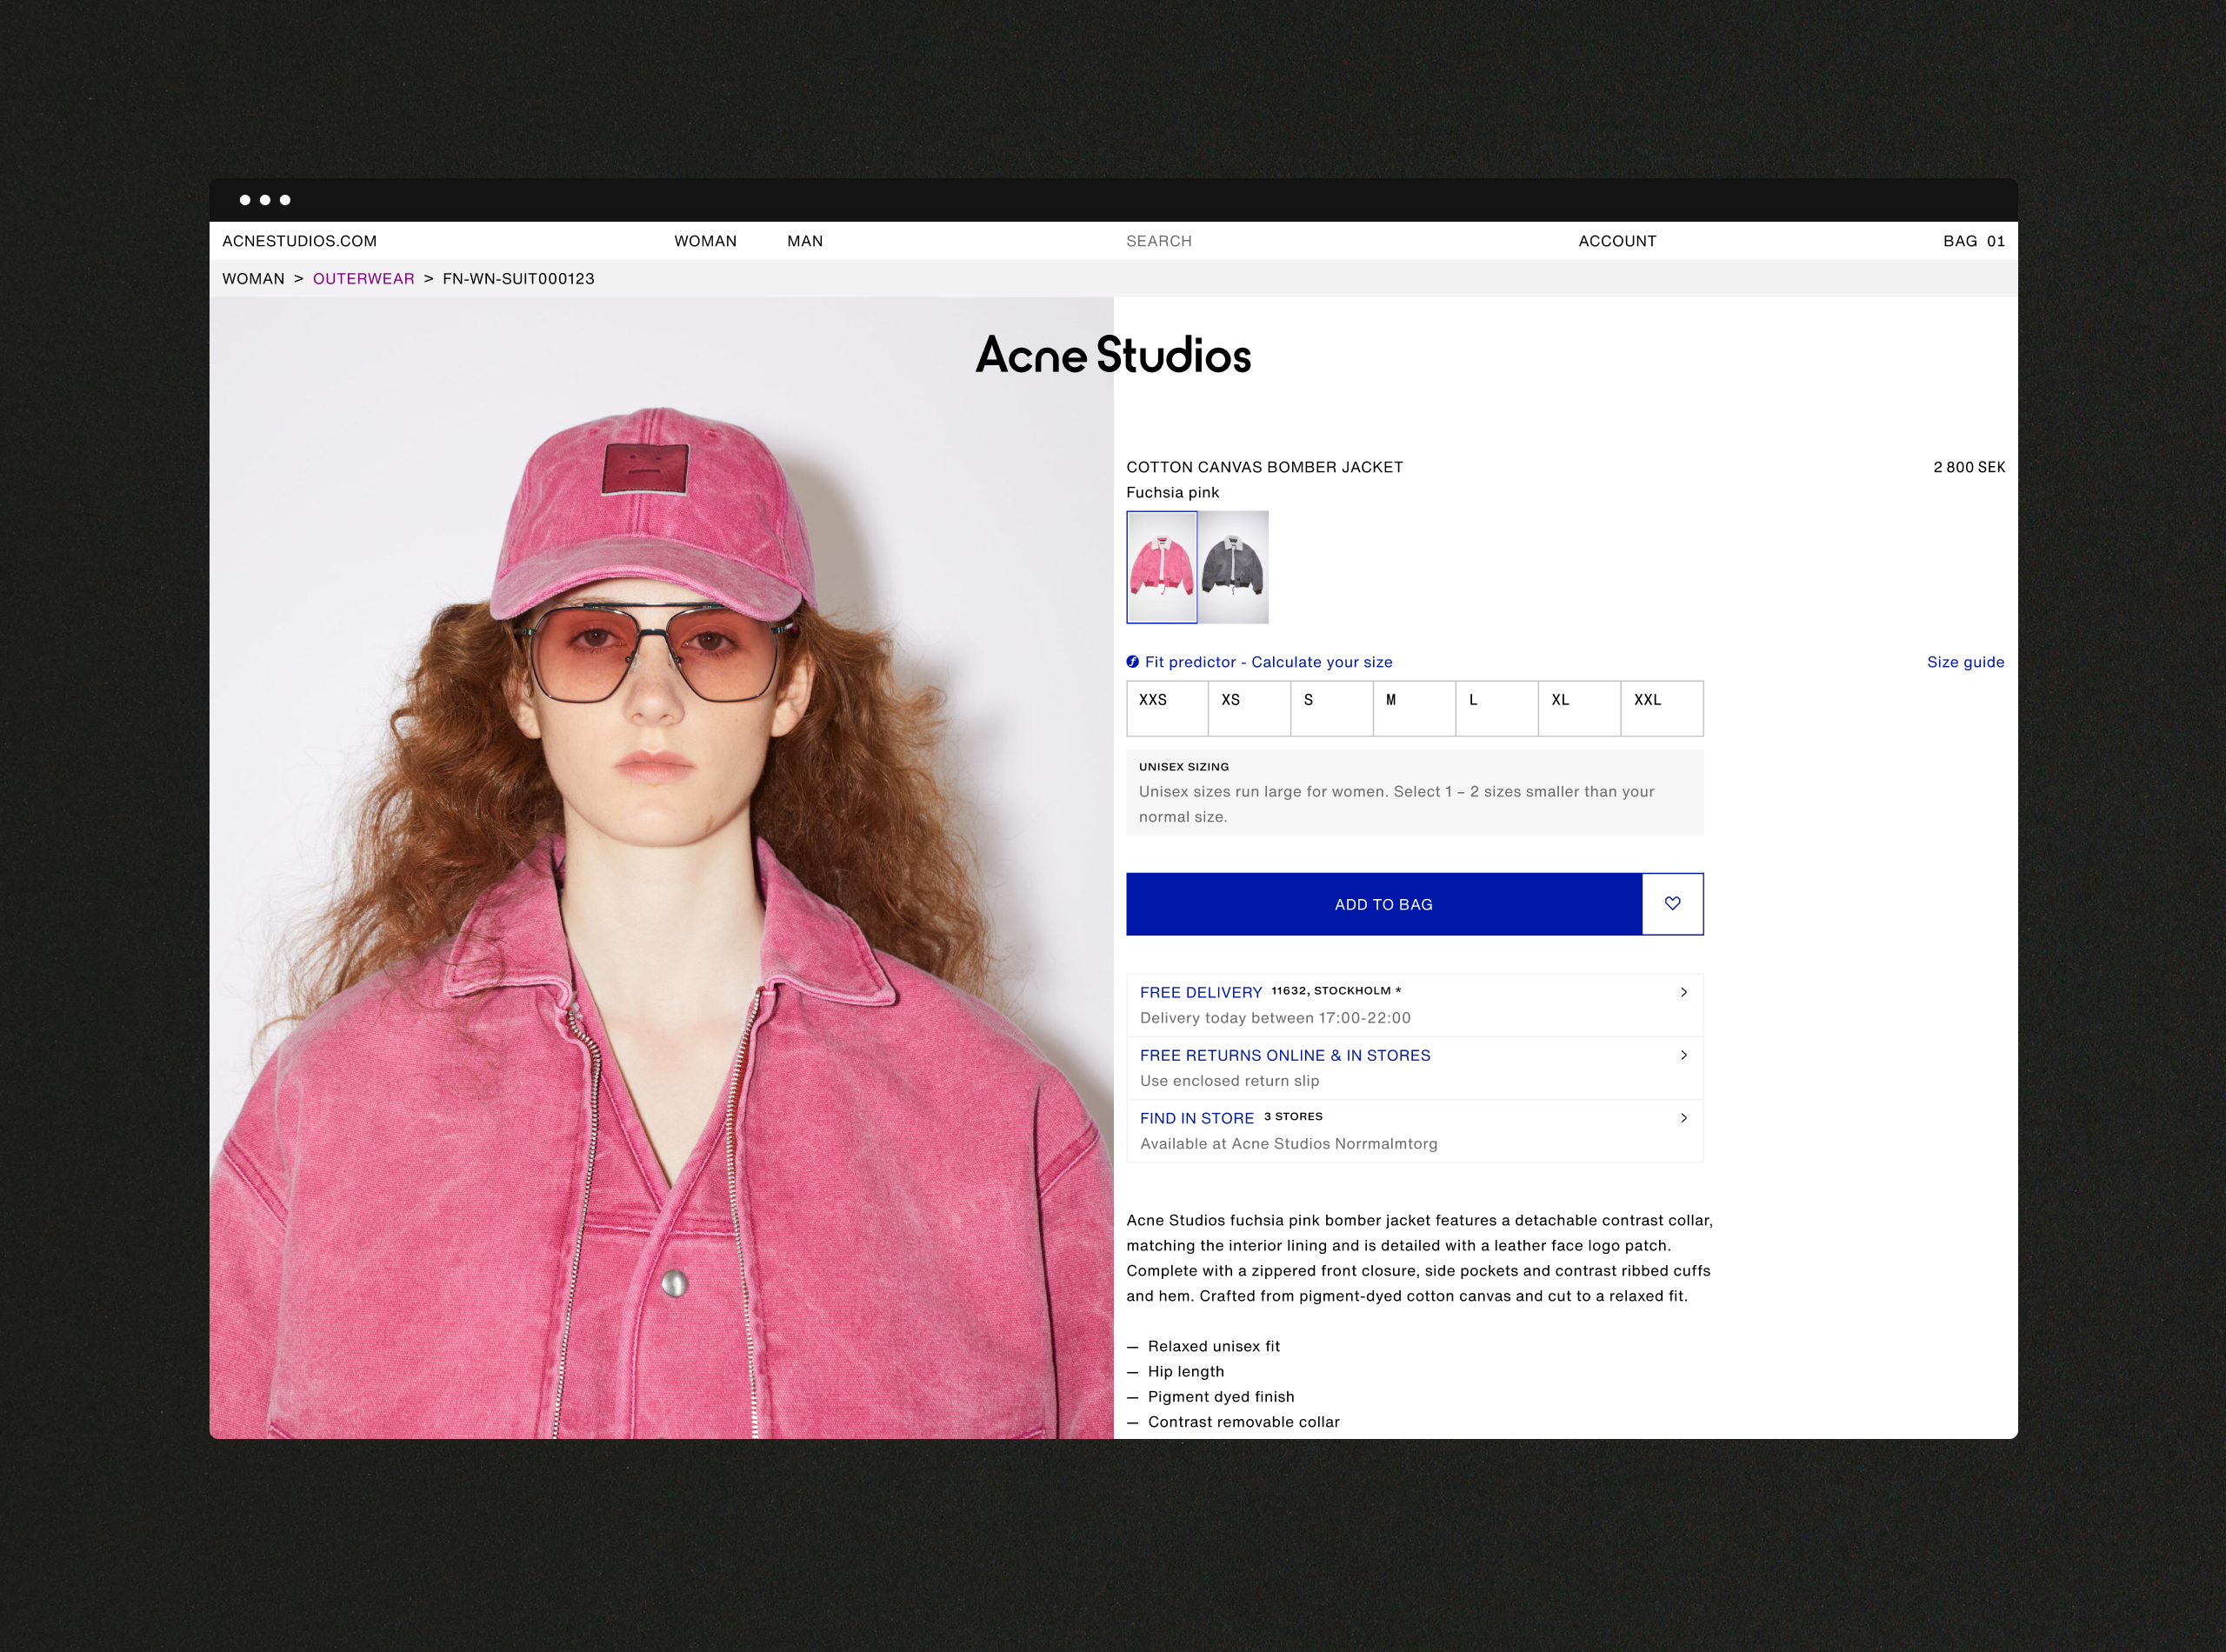Image resolution: width=2226 pixels, height=1652 pixels.
Task: Select size S
Action: (x=1332, y=709)
